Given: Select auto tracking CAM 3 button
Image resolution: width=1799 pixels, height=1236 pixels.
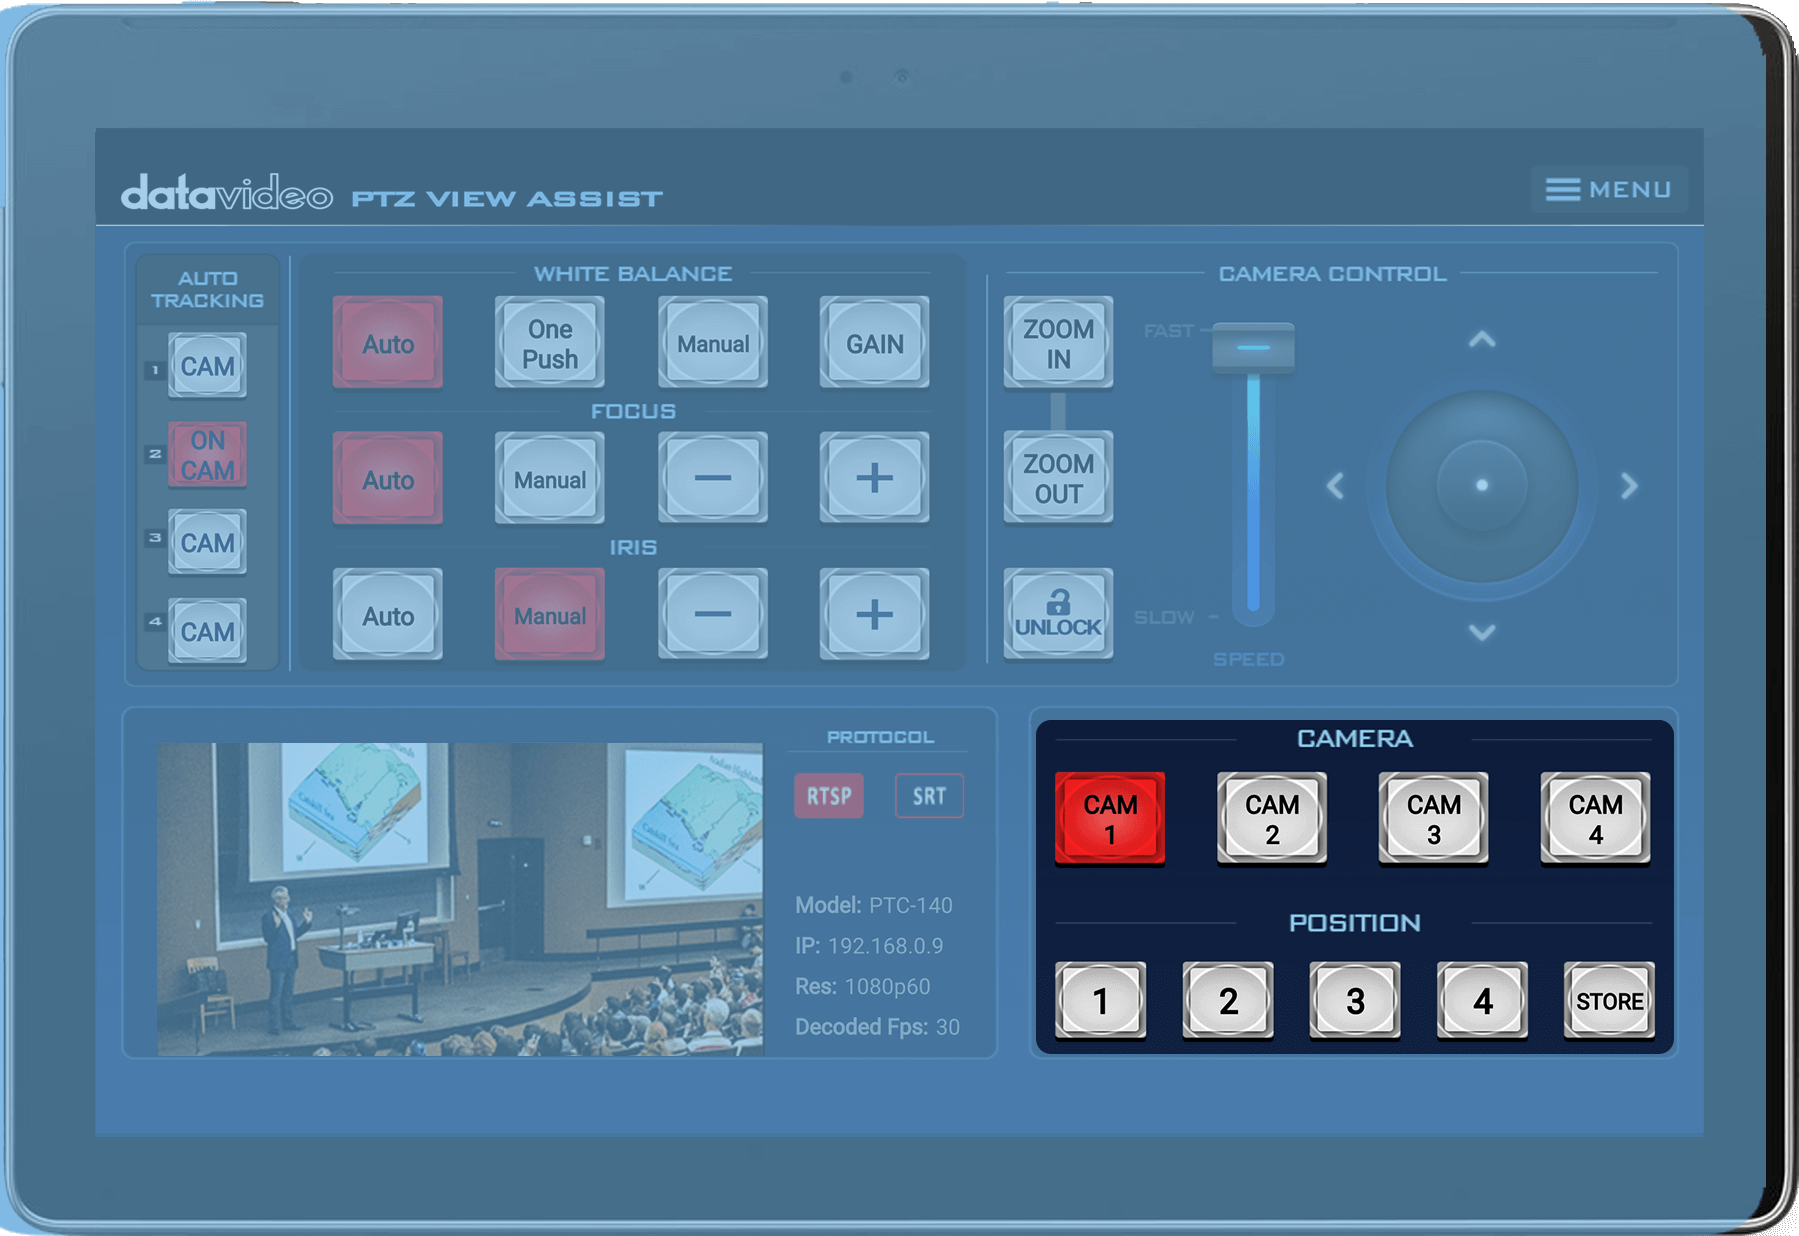Looking at the screenshot, I should click(207, 543).
